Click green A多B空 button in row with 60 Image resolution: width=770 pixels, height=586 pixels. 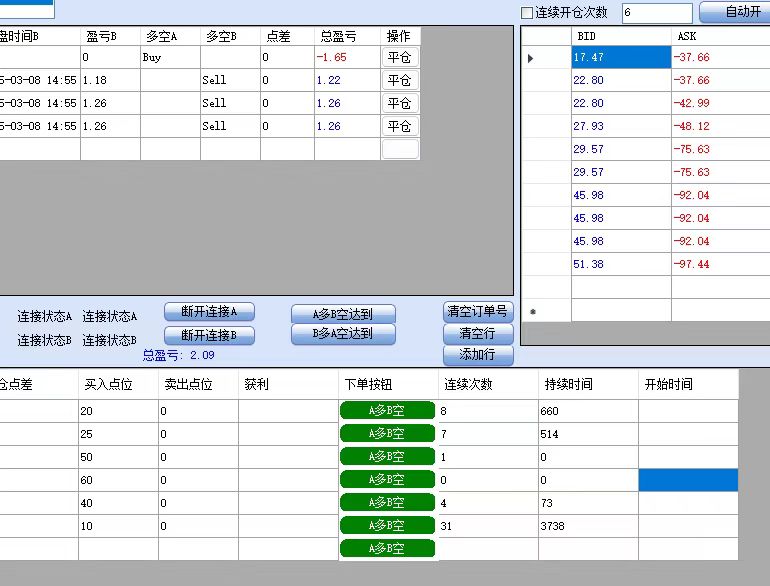[x=387, y=479]
